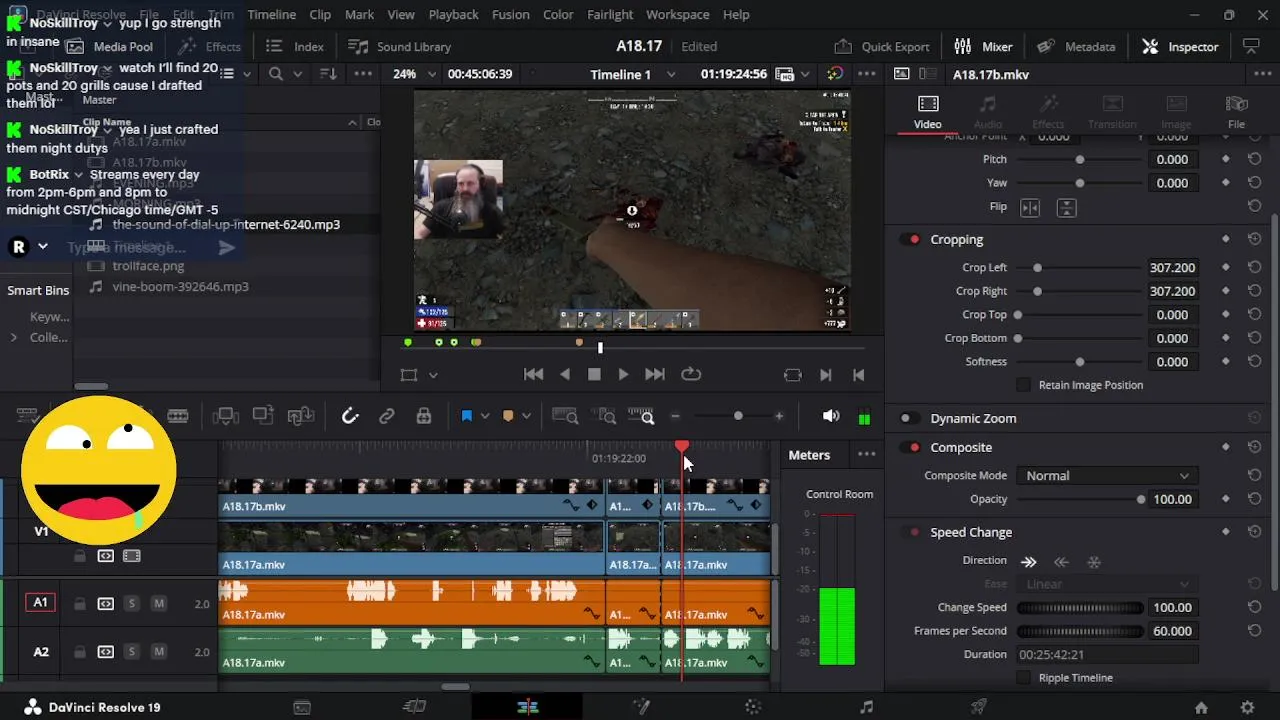
Task: Toggle the Speed Change section switch
Action: click(910, 533)
